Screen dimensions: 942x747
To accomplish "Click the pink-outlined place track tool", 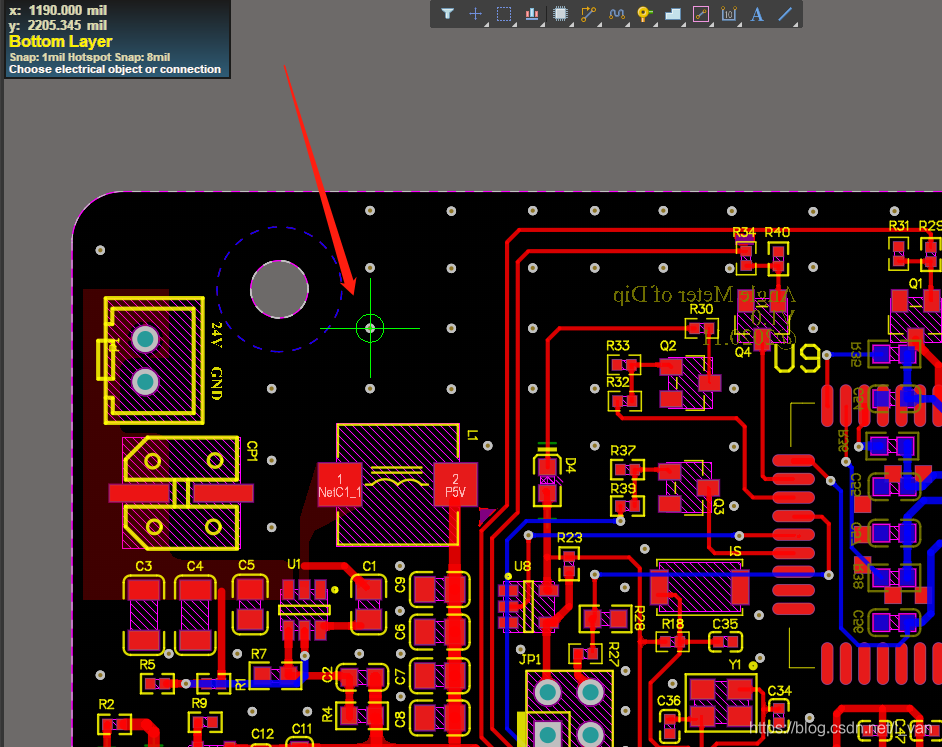I will pos(701,14).
